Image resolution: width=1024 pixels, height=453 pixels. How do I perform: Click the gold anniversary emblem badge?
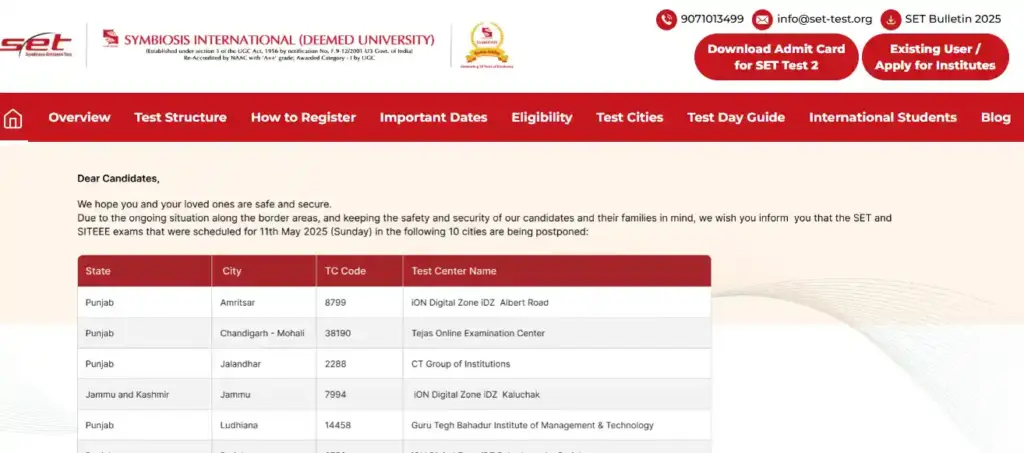pos(484,45)
